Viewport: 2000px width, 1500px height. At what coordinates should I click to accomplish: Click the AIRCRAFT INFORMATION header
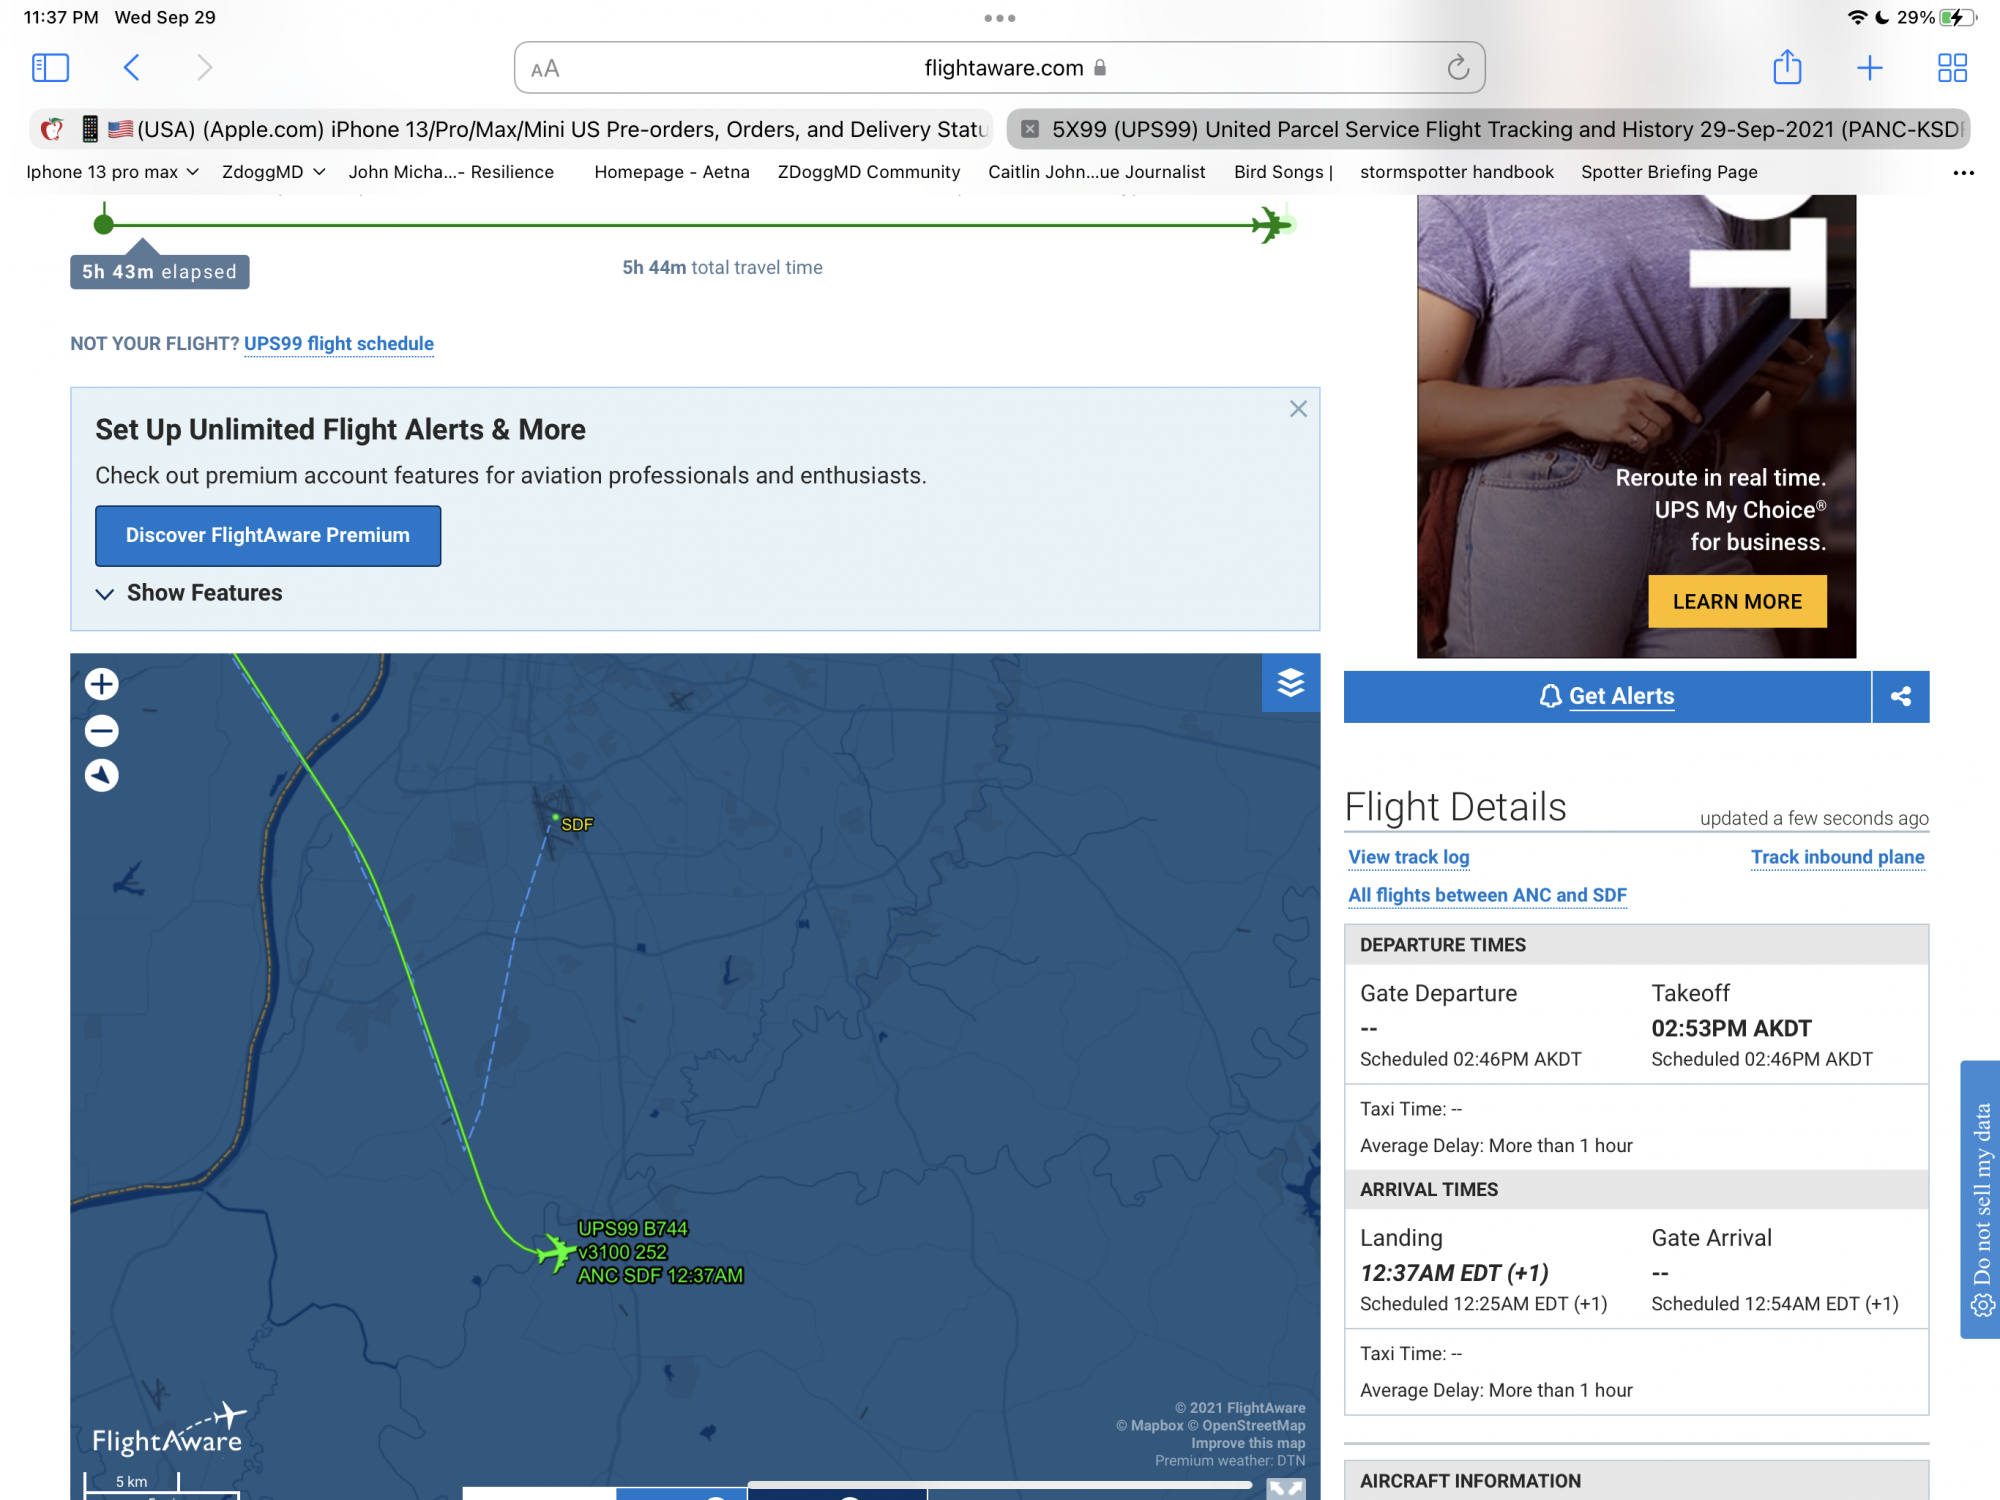tap(1636, 1481)
